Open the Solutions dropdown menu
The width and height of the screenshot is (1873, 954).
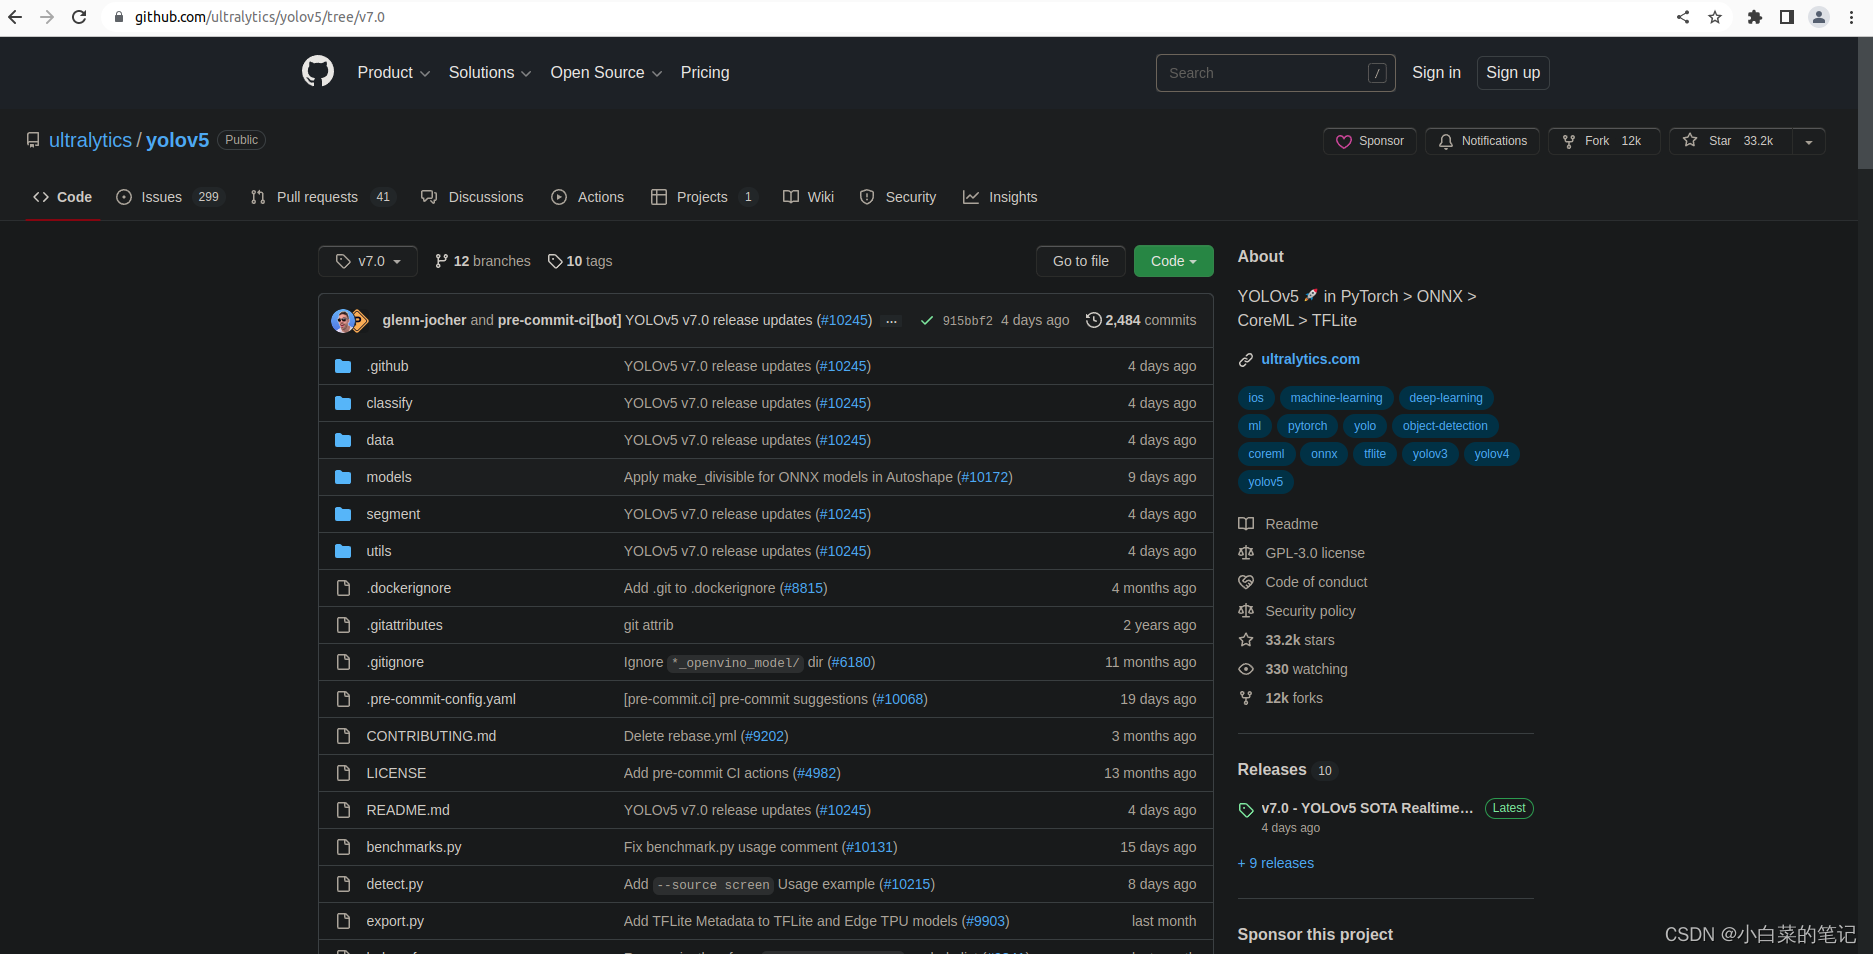point(489,73)
